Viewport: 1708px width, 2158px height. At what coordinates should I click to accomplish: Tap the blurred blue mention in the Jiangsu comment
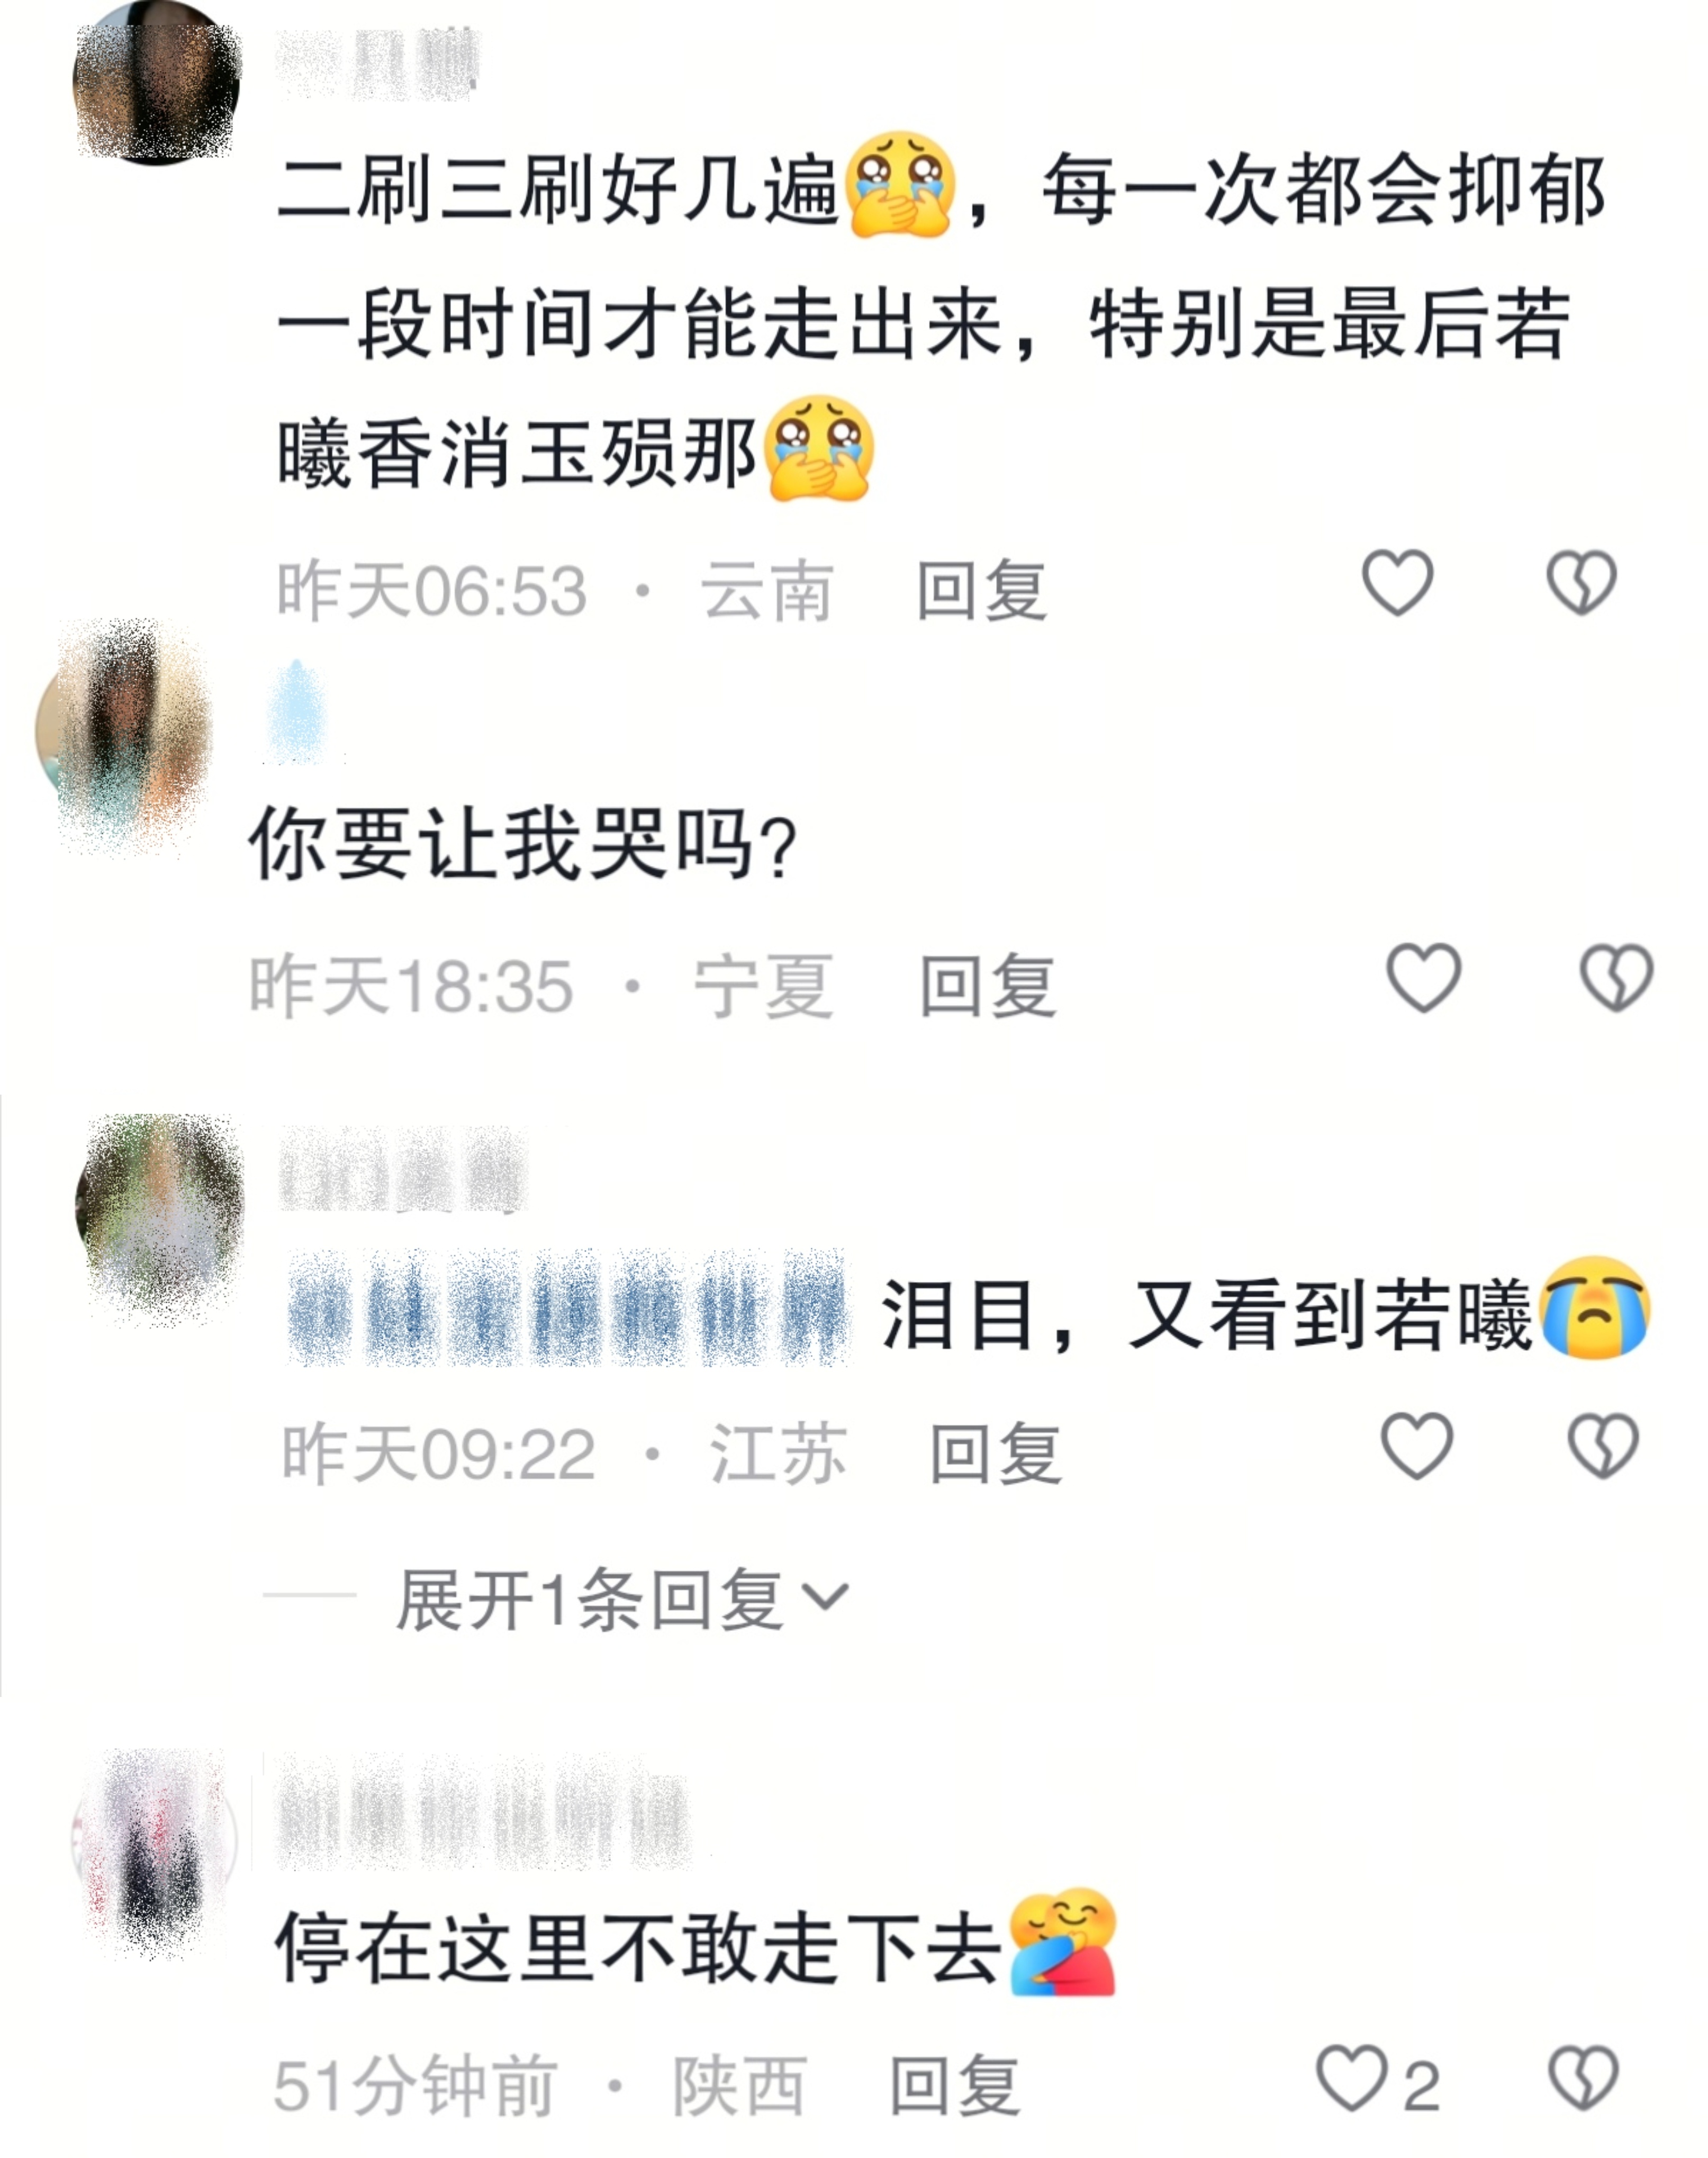567,1308
